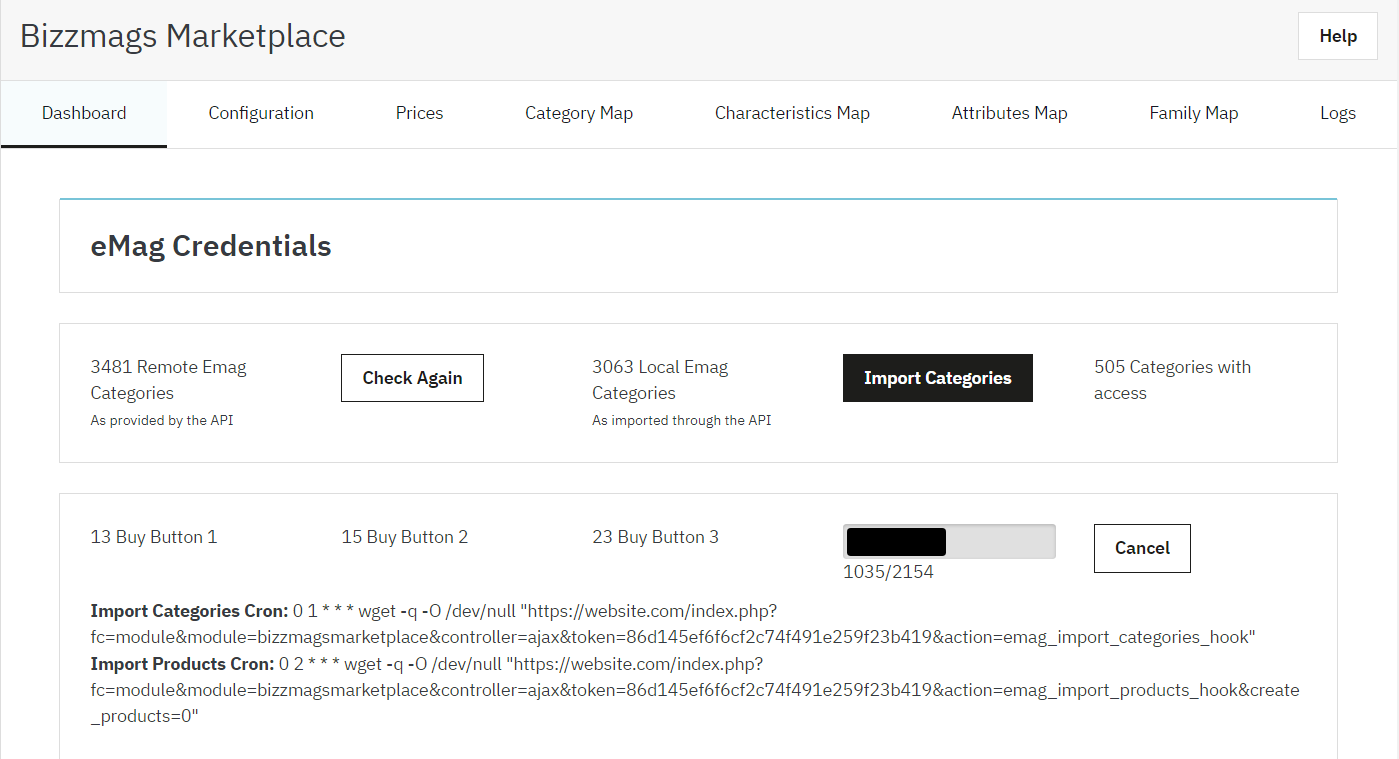1399x759 pixels.
Task: Select the Category Map tab
Action: coord(579,113)
